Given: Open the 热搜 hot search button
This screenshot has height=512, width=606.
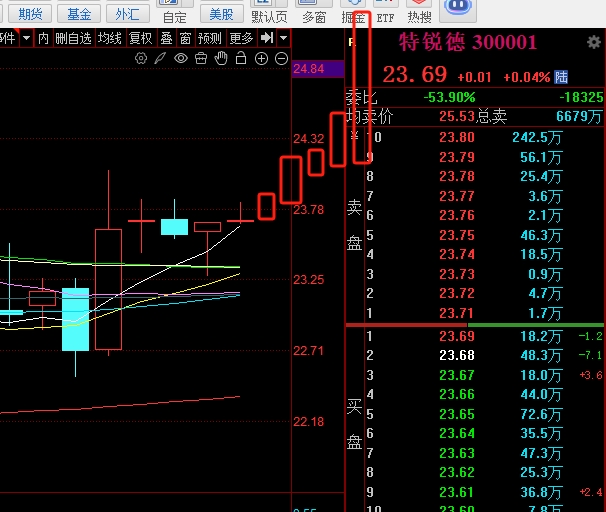Looking at the screenshot, I should click(419, 12).
